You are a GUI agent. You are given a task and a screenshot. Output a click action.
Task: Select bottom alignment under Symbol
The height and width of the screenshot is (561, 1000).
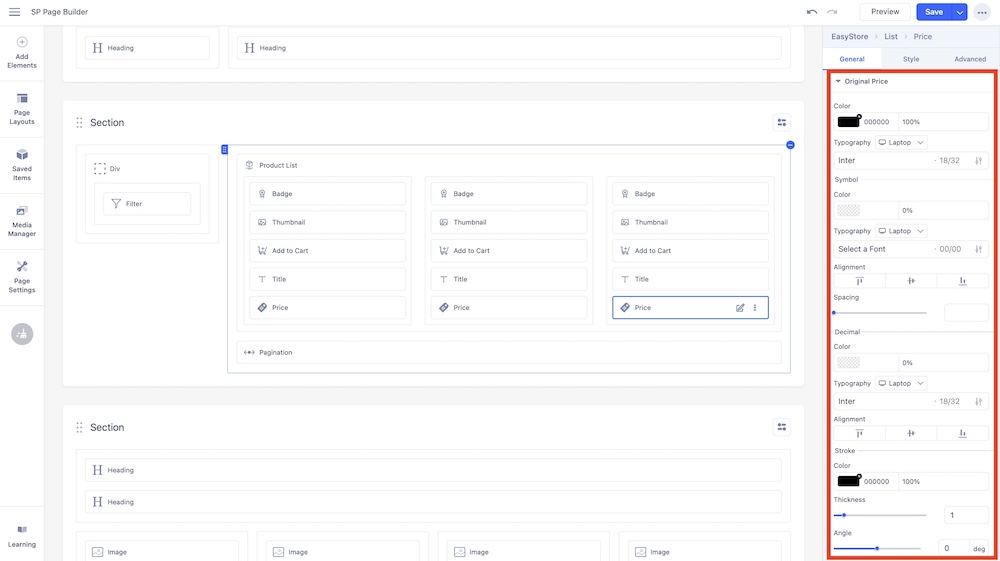pyautogui.click(x=962, y=281)
